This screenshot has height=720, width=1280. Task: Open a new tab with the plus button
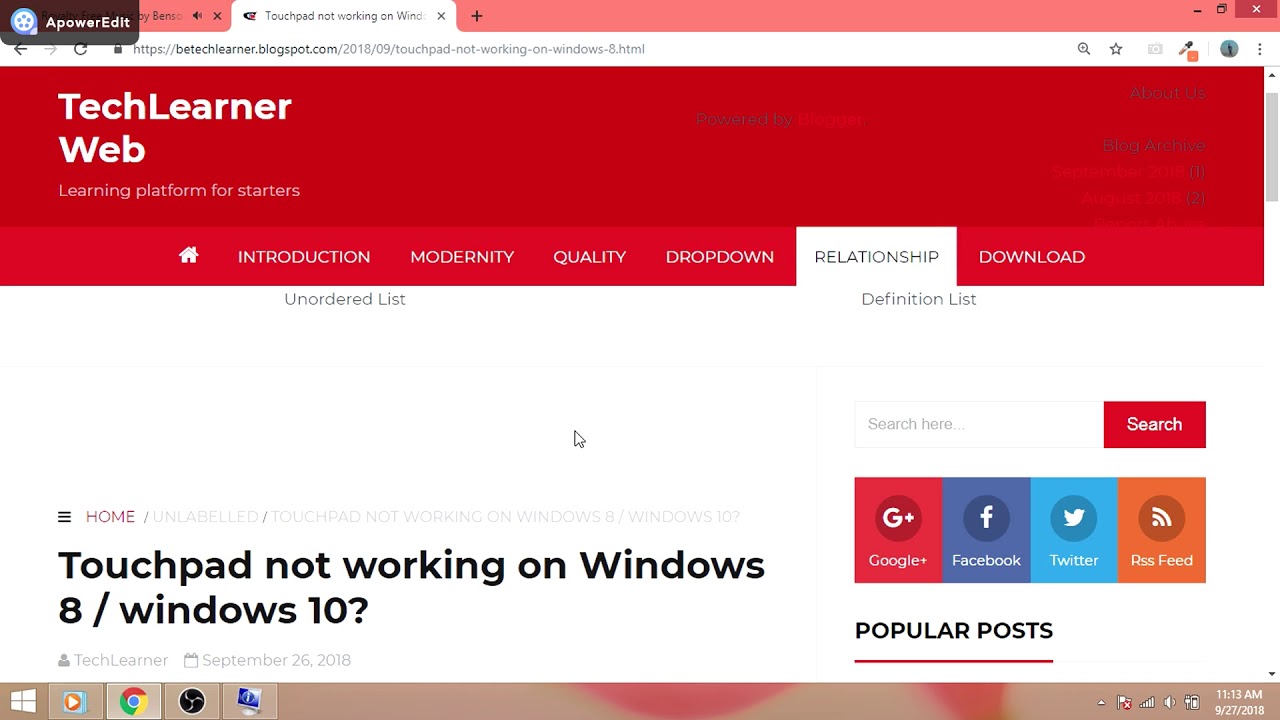477,16
